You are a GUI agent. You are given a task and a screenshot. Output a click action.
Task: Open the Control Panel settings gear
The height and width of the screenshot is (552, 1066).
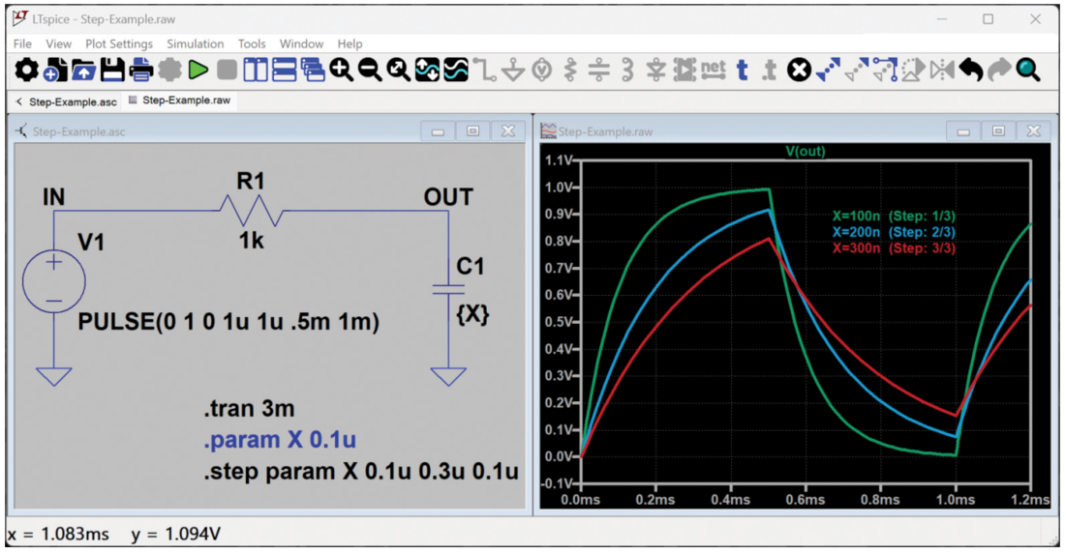click(x=27, y=69)
